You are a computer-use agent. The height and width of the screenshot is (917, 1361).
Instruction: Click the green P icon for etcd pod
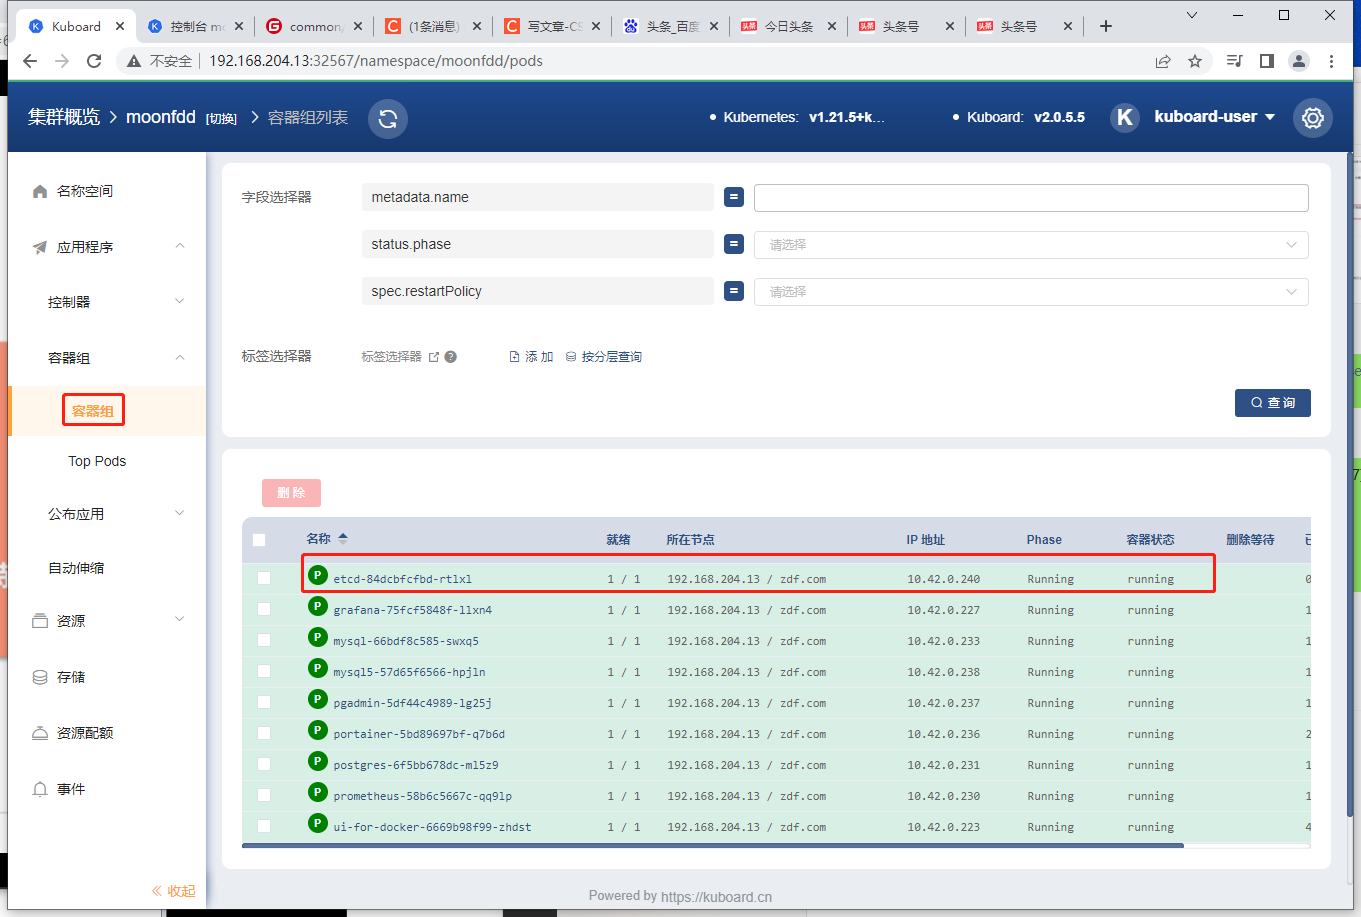(x=318, y=575)
